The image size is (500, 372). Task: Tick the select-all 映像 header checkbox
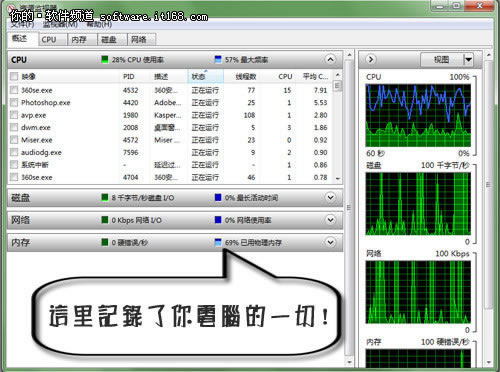14,76
